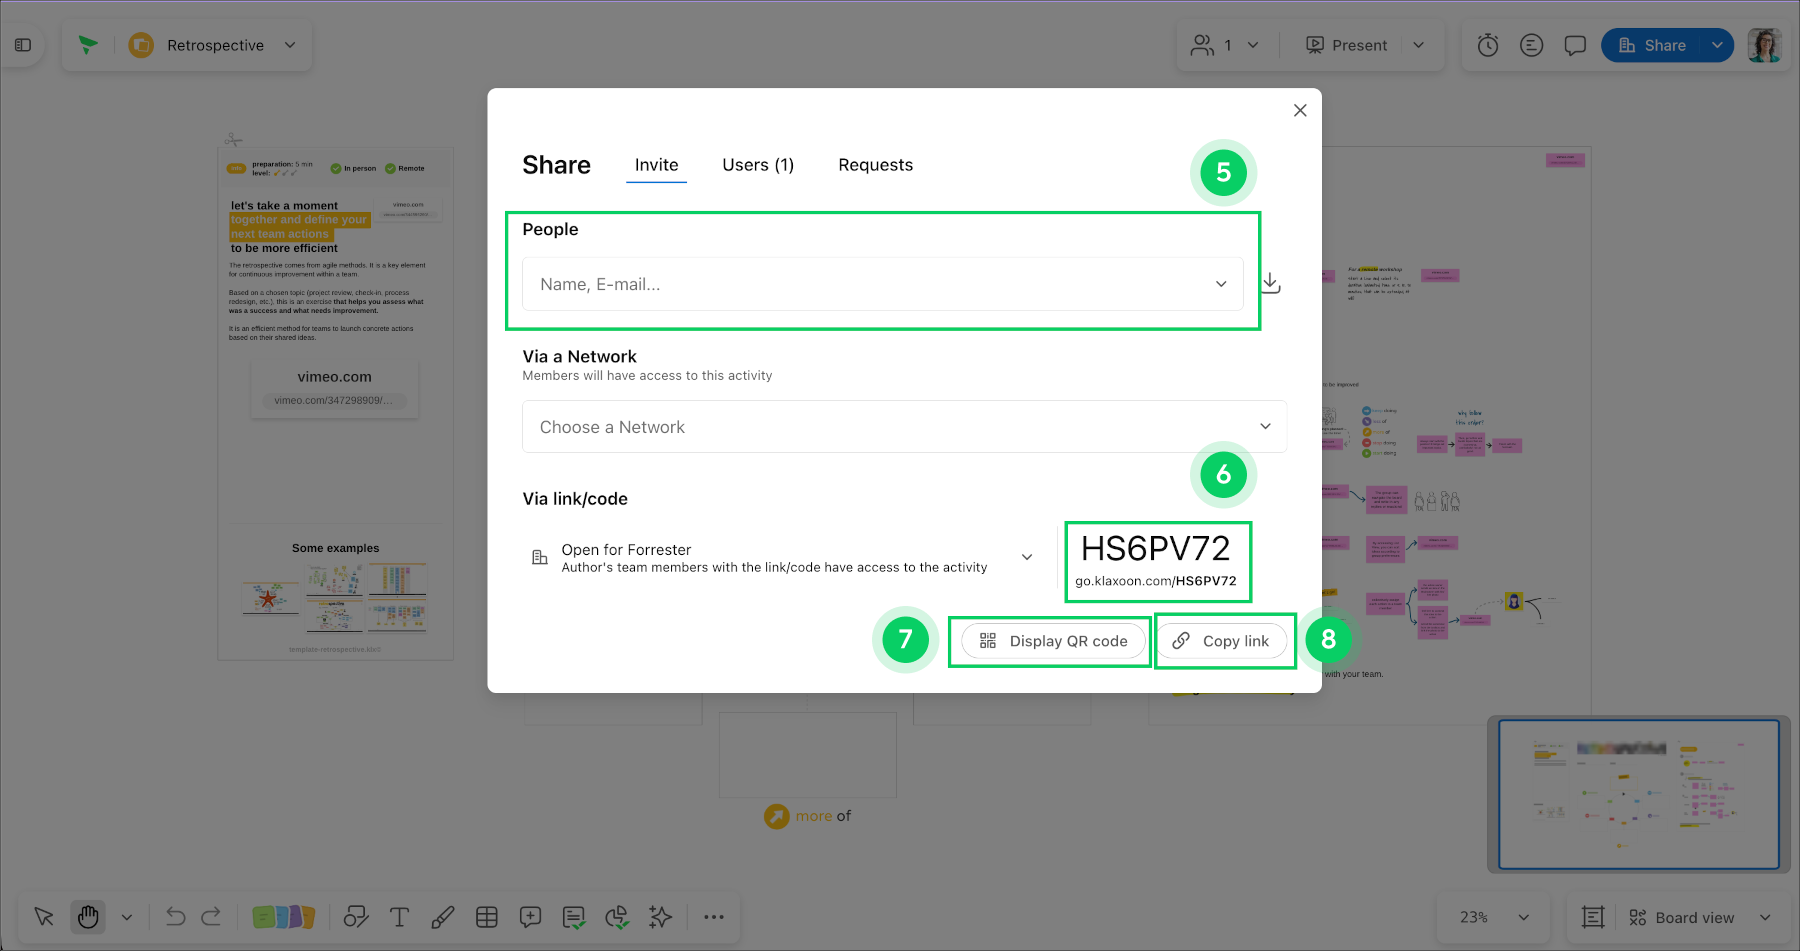The image size is (1800, 951).
Task: Select the shapes tool
Action: [356, 917]
